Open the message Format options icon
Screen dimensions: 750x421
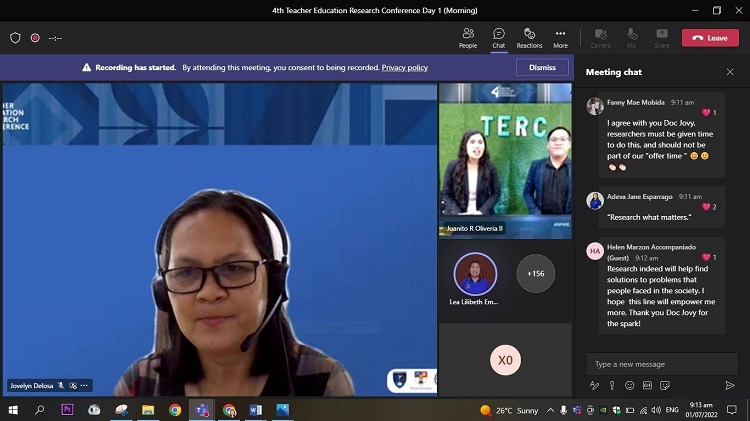594,385
